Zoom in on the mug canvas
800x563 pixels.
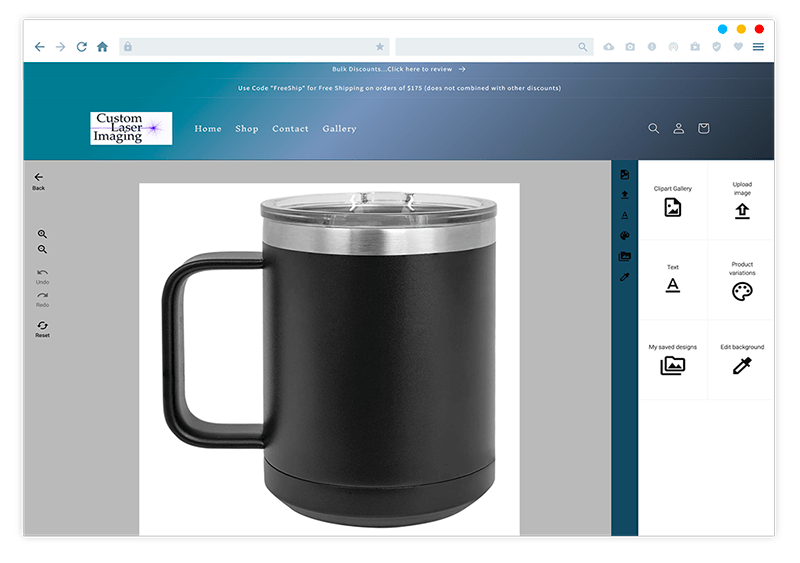pos(42,234)
